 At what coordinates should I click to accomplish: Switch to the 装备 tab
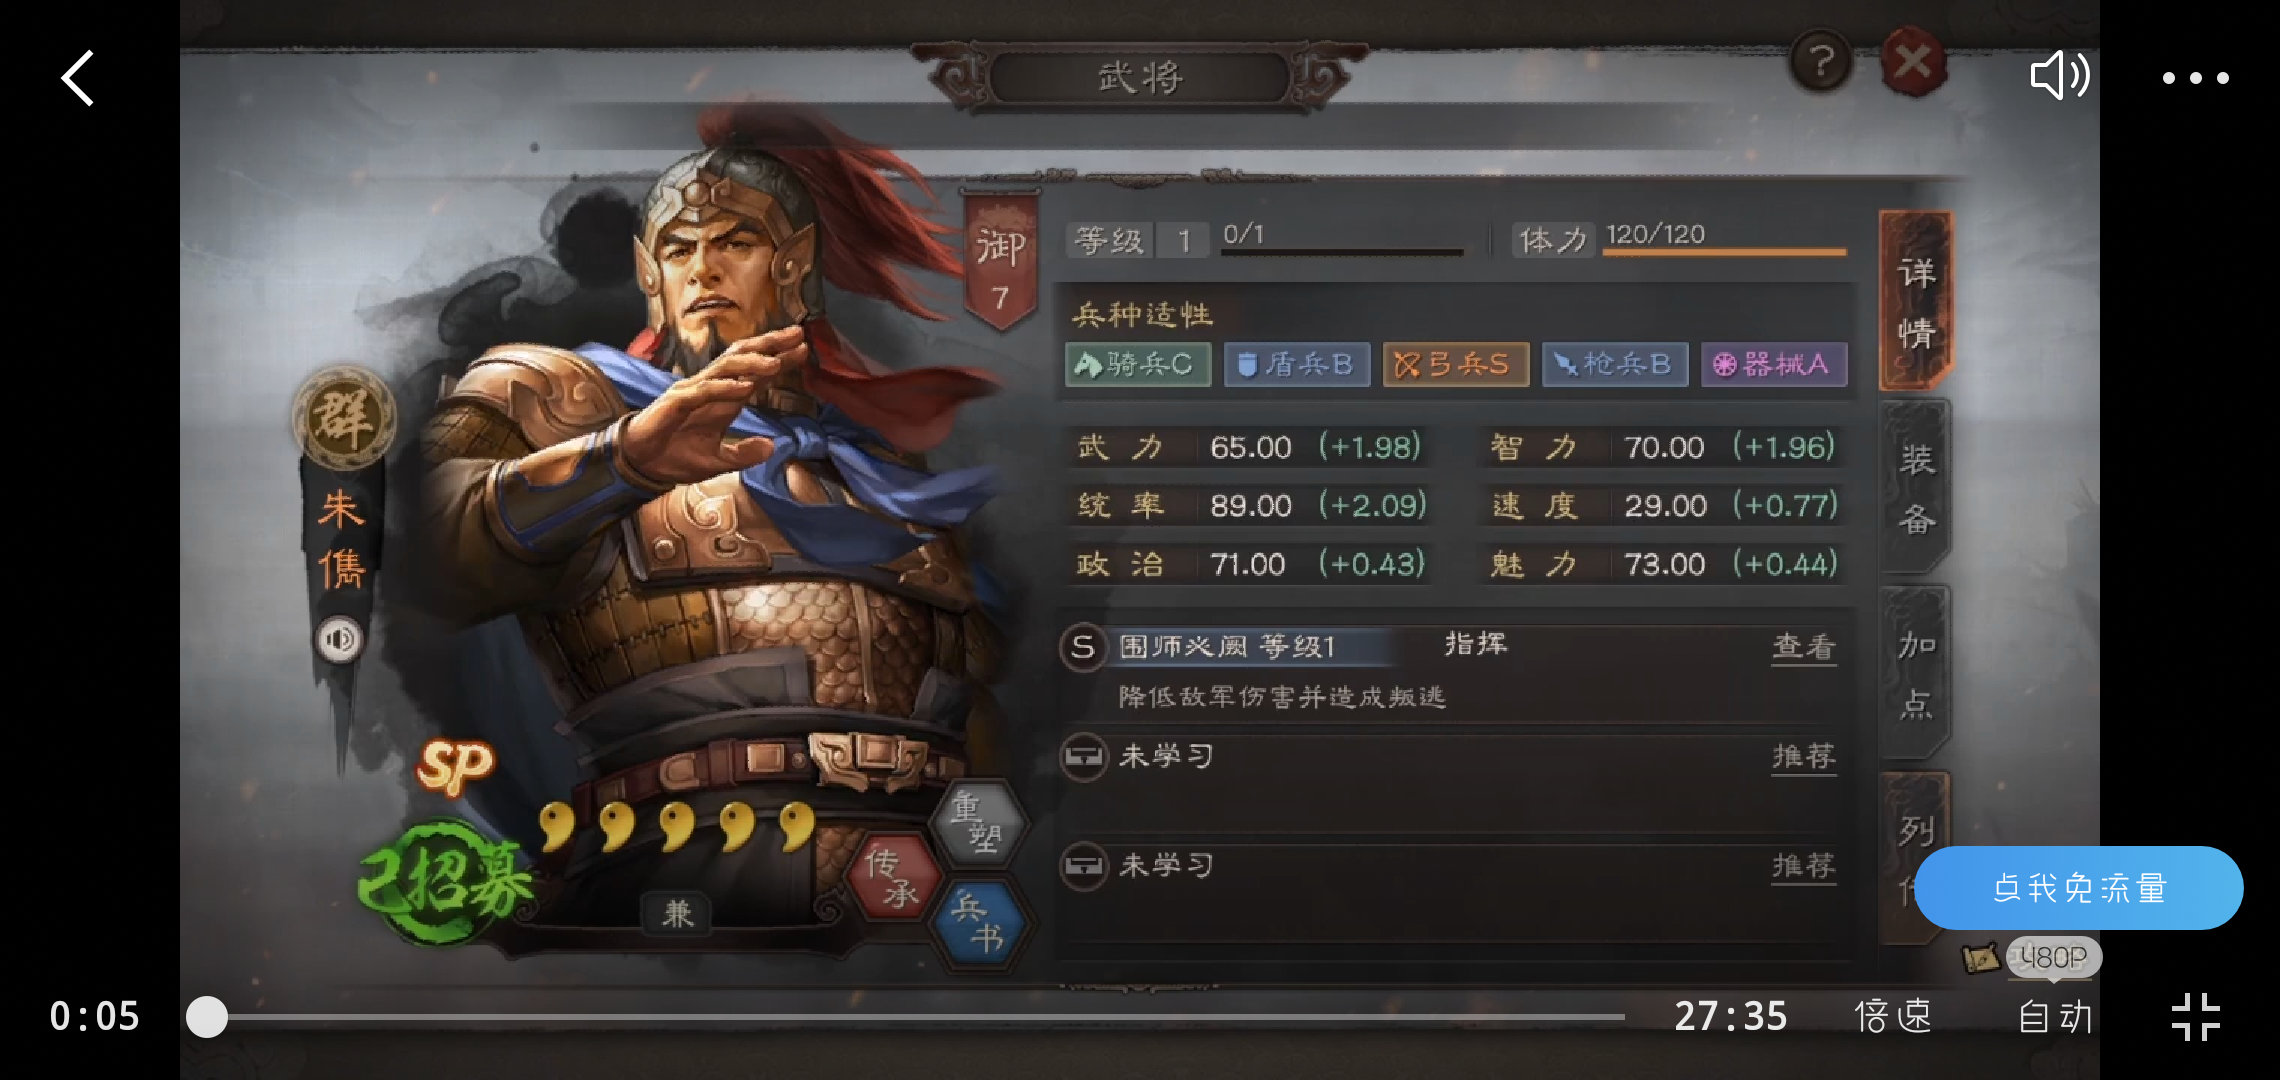click(x=1916, y=488)
